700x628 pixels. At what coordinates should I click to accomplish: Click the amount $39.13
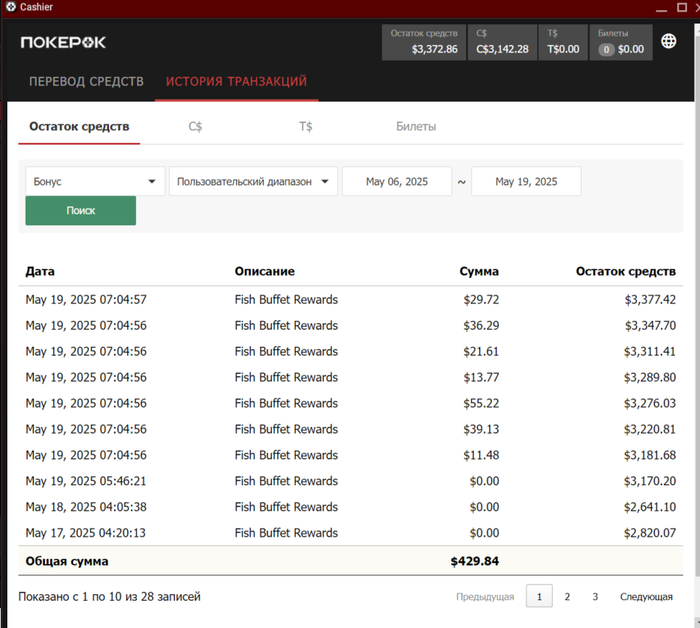(481, 428)
